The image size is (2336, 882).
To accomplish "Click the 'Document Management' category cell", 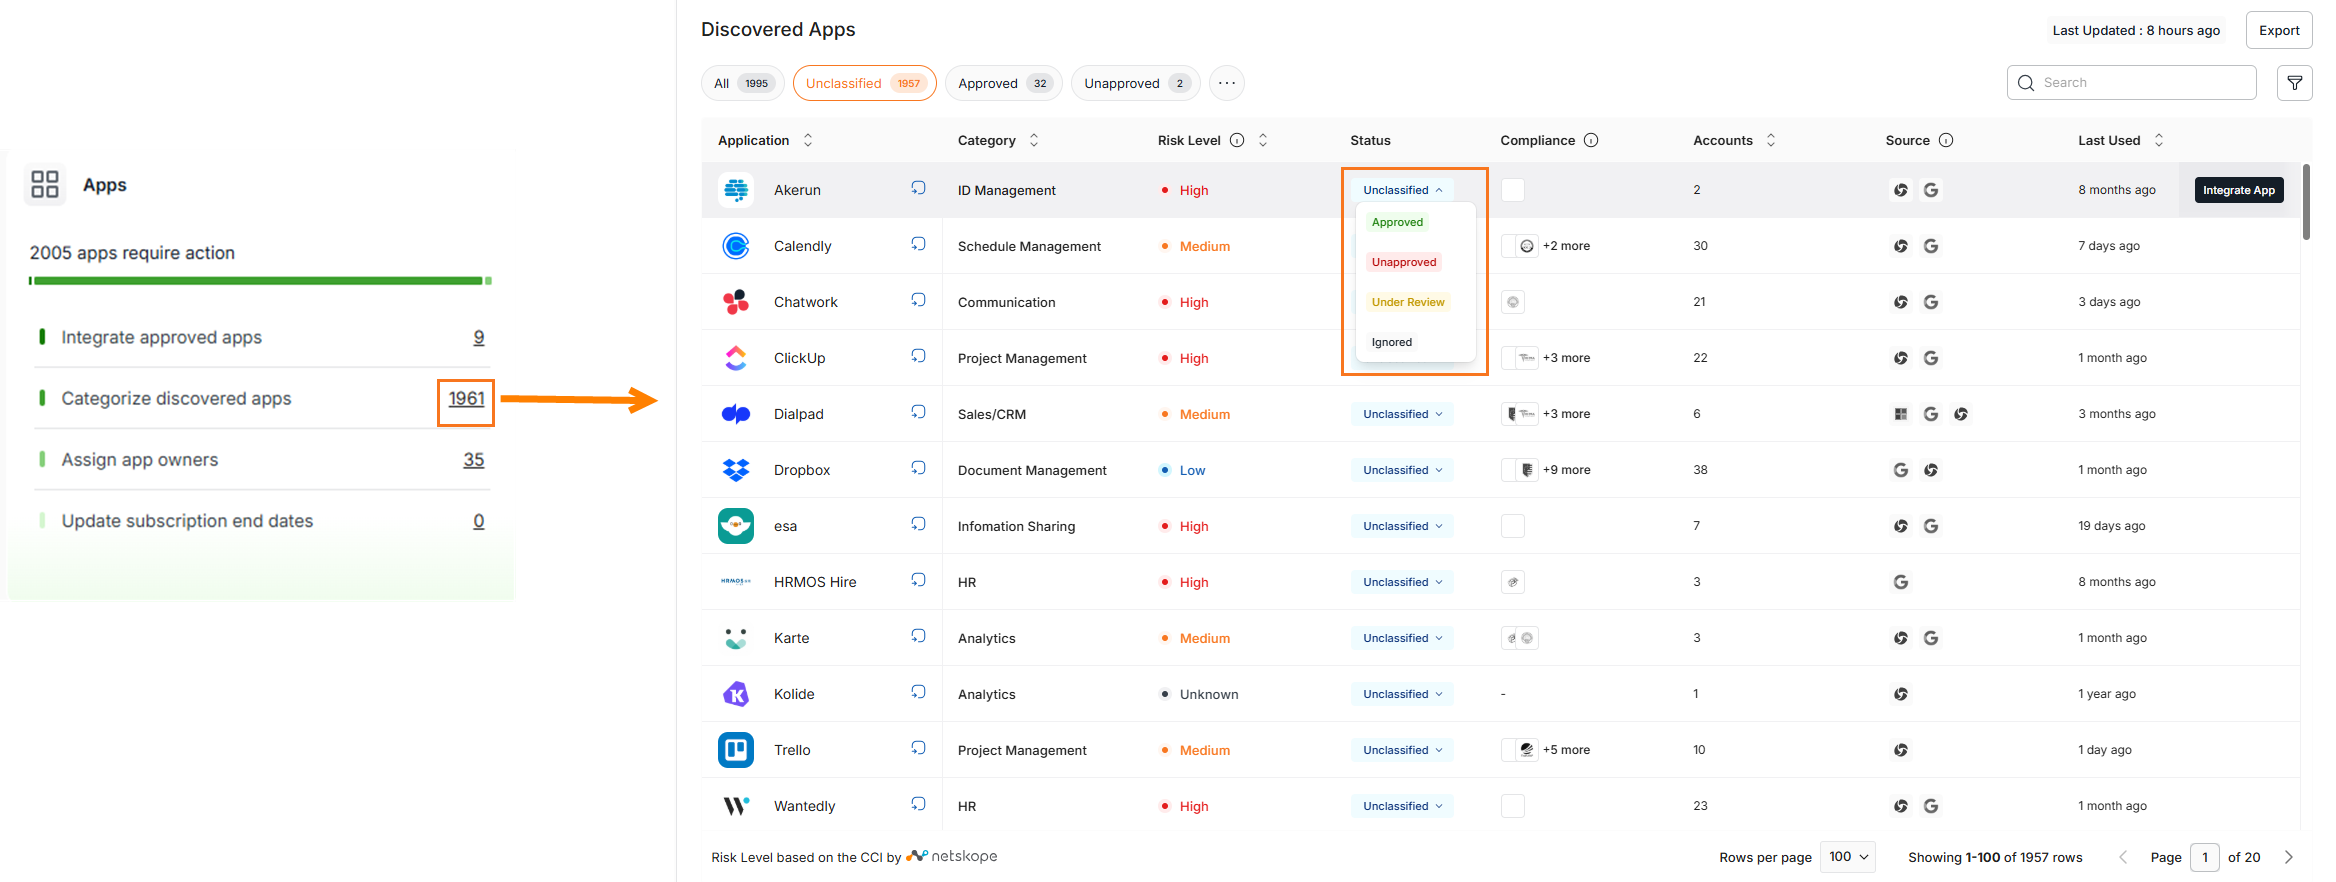I will click(1032, 470).
